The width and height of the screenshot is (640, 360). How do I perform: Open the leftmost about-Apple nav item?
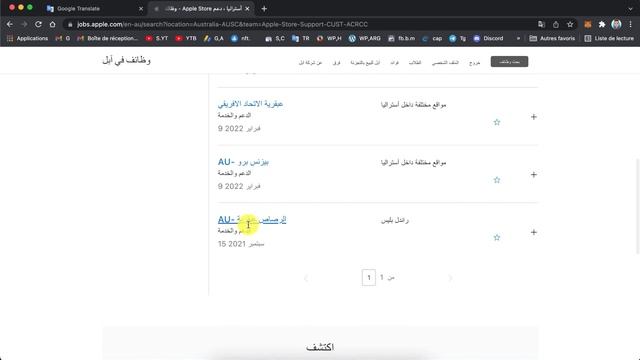pos(310,62)
